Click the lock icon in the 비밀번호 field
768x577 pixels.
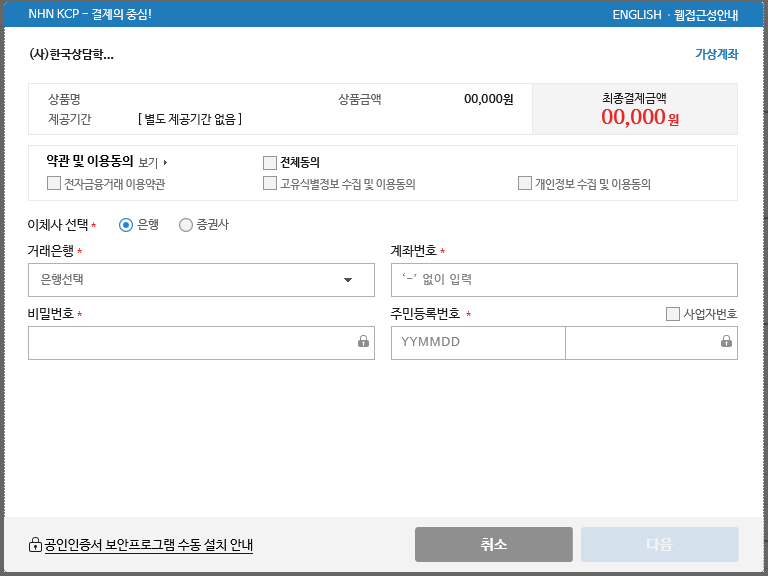pos(363,341)
